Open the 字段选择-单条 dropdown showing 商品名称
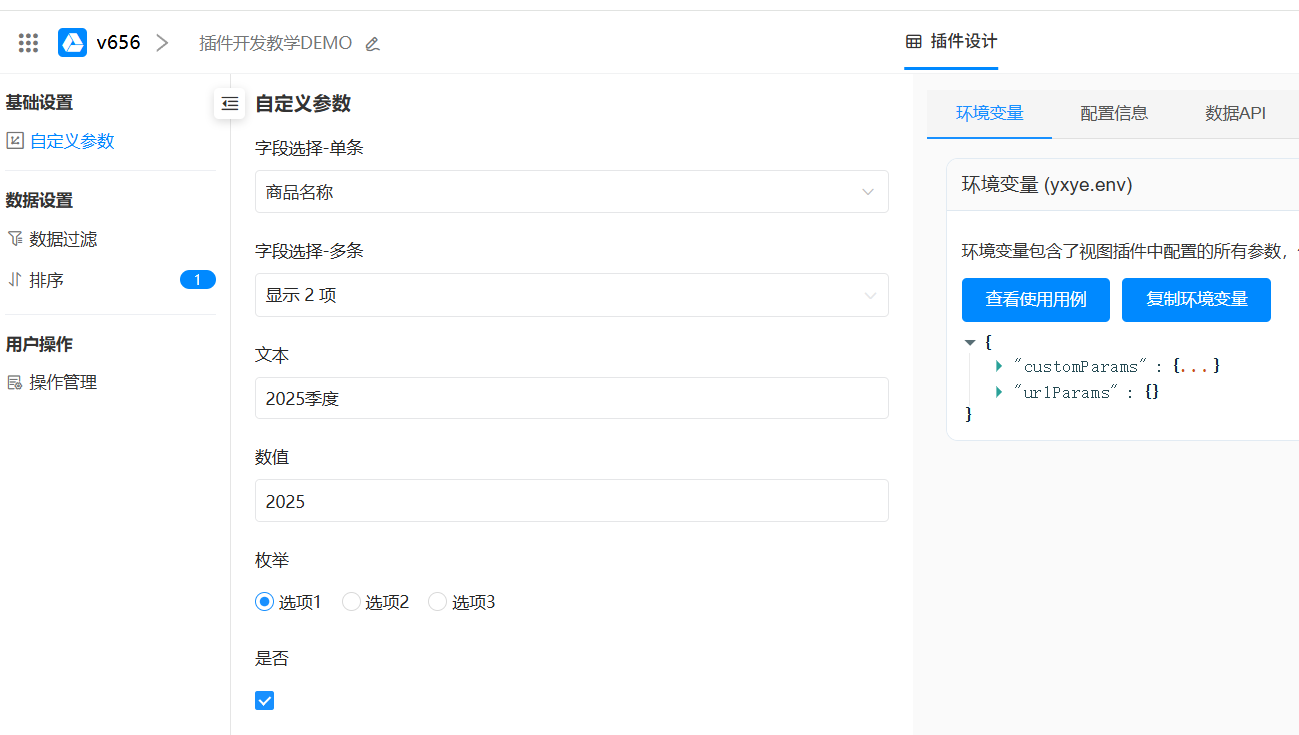 point(571,192)
